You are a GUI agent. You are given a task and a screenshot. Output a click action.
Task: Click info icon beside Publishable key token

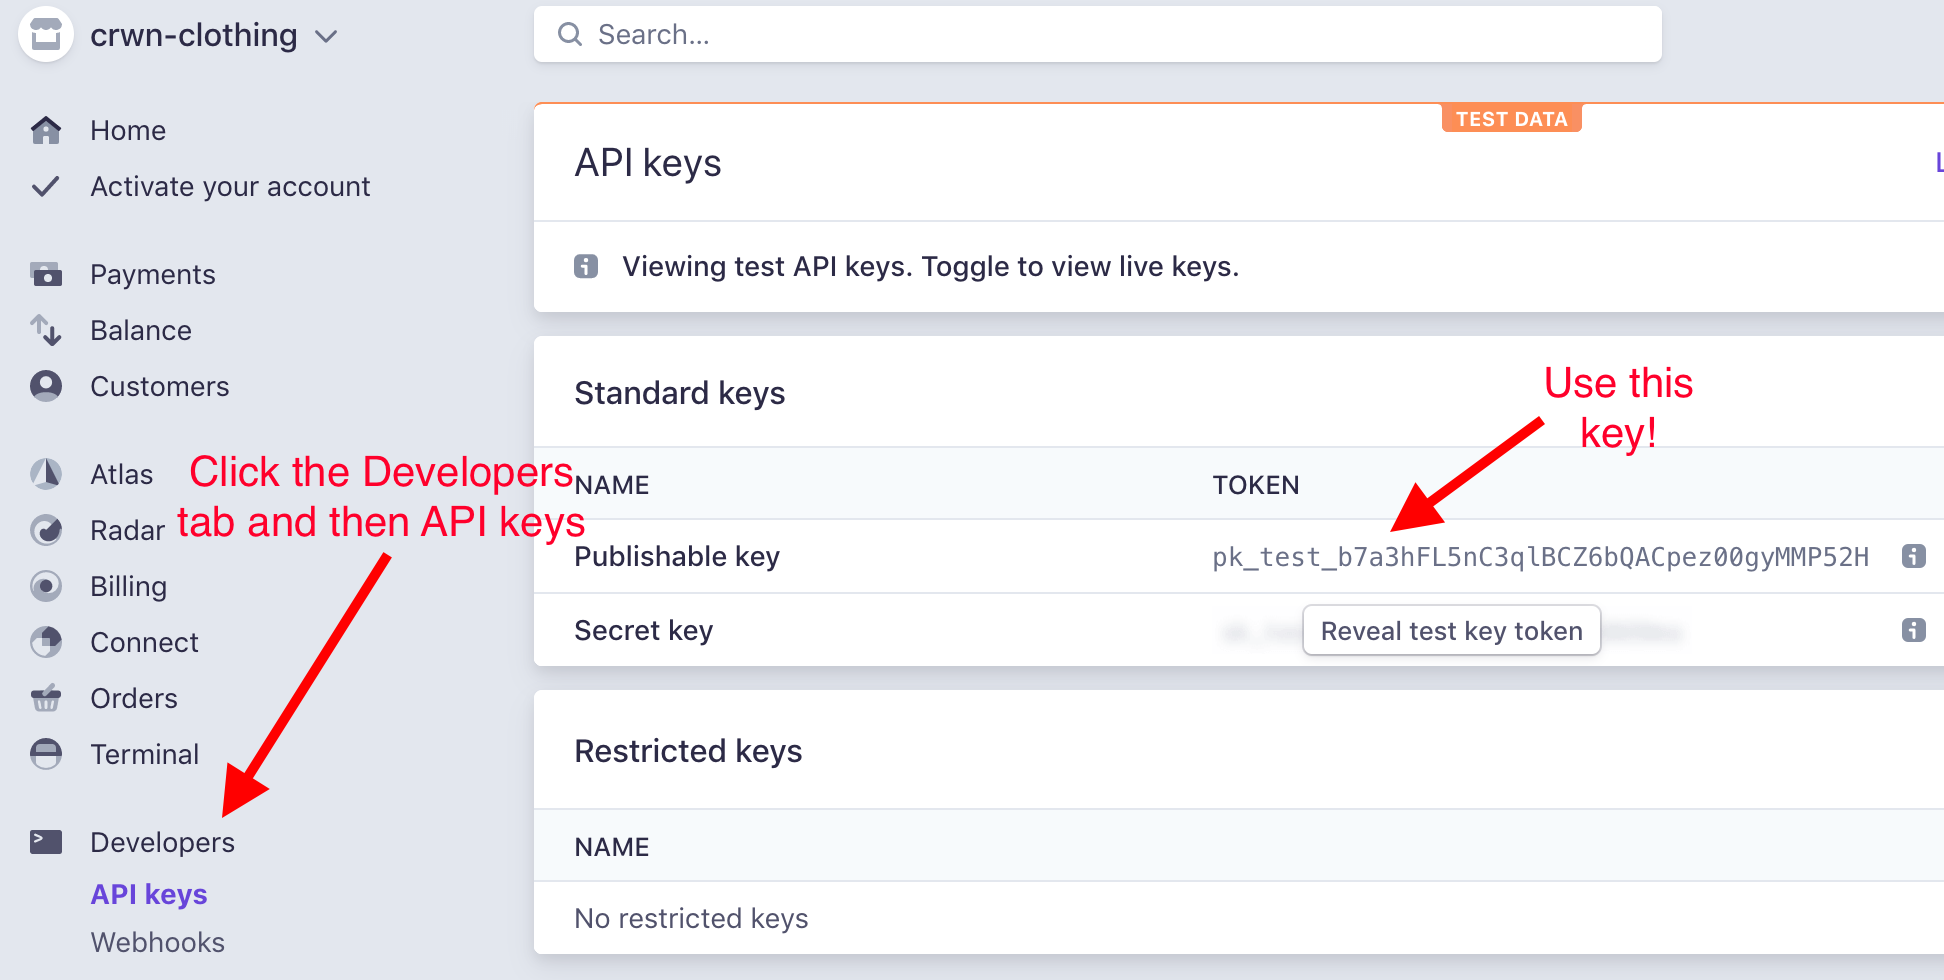(1914, 556)
